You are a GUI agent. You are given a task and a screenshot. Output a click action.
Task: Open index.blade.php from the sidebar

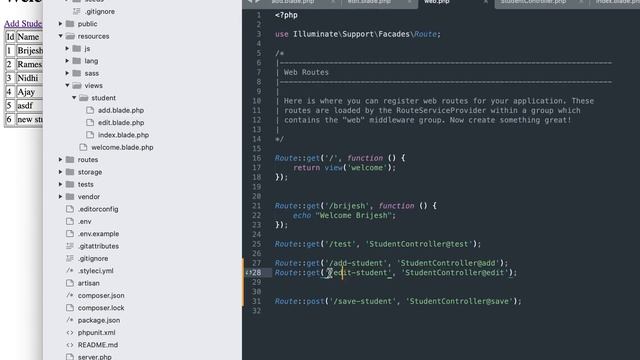(123, 135)
